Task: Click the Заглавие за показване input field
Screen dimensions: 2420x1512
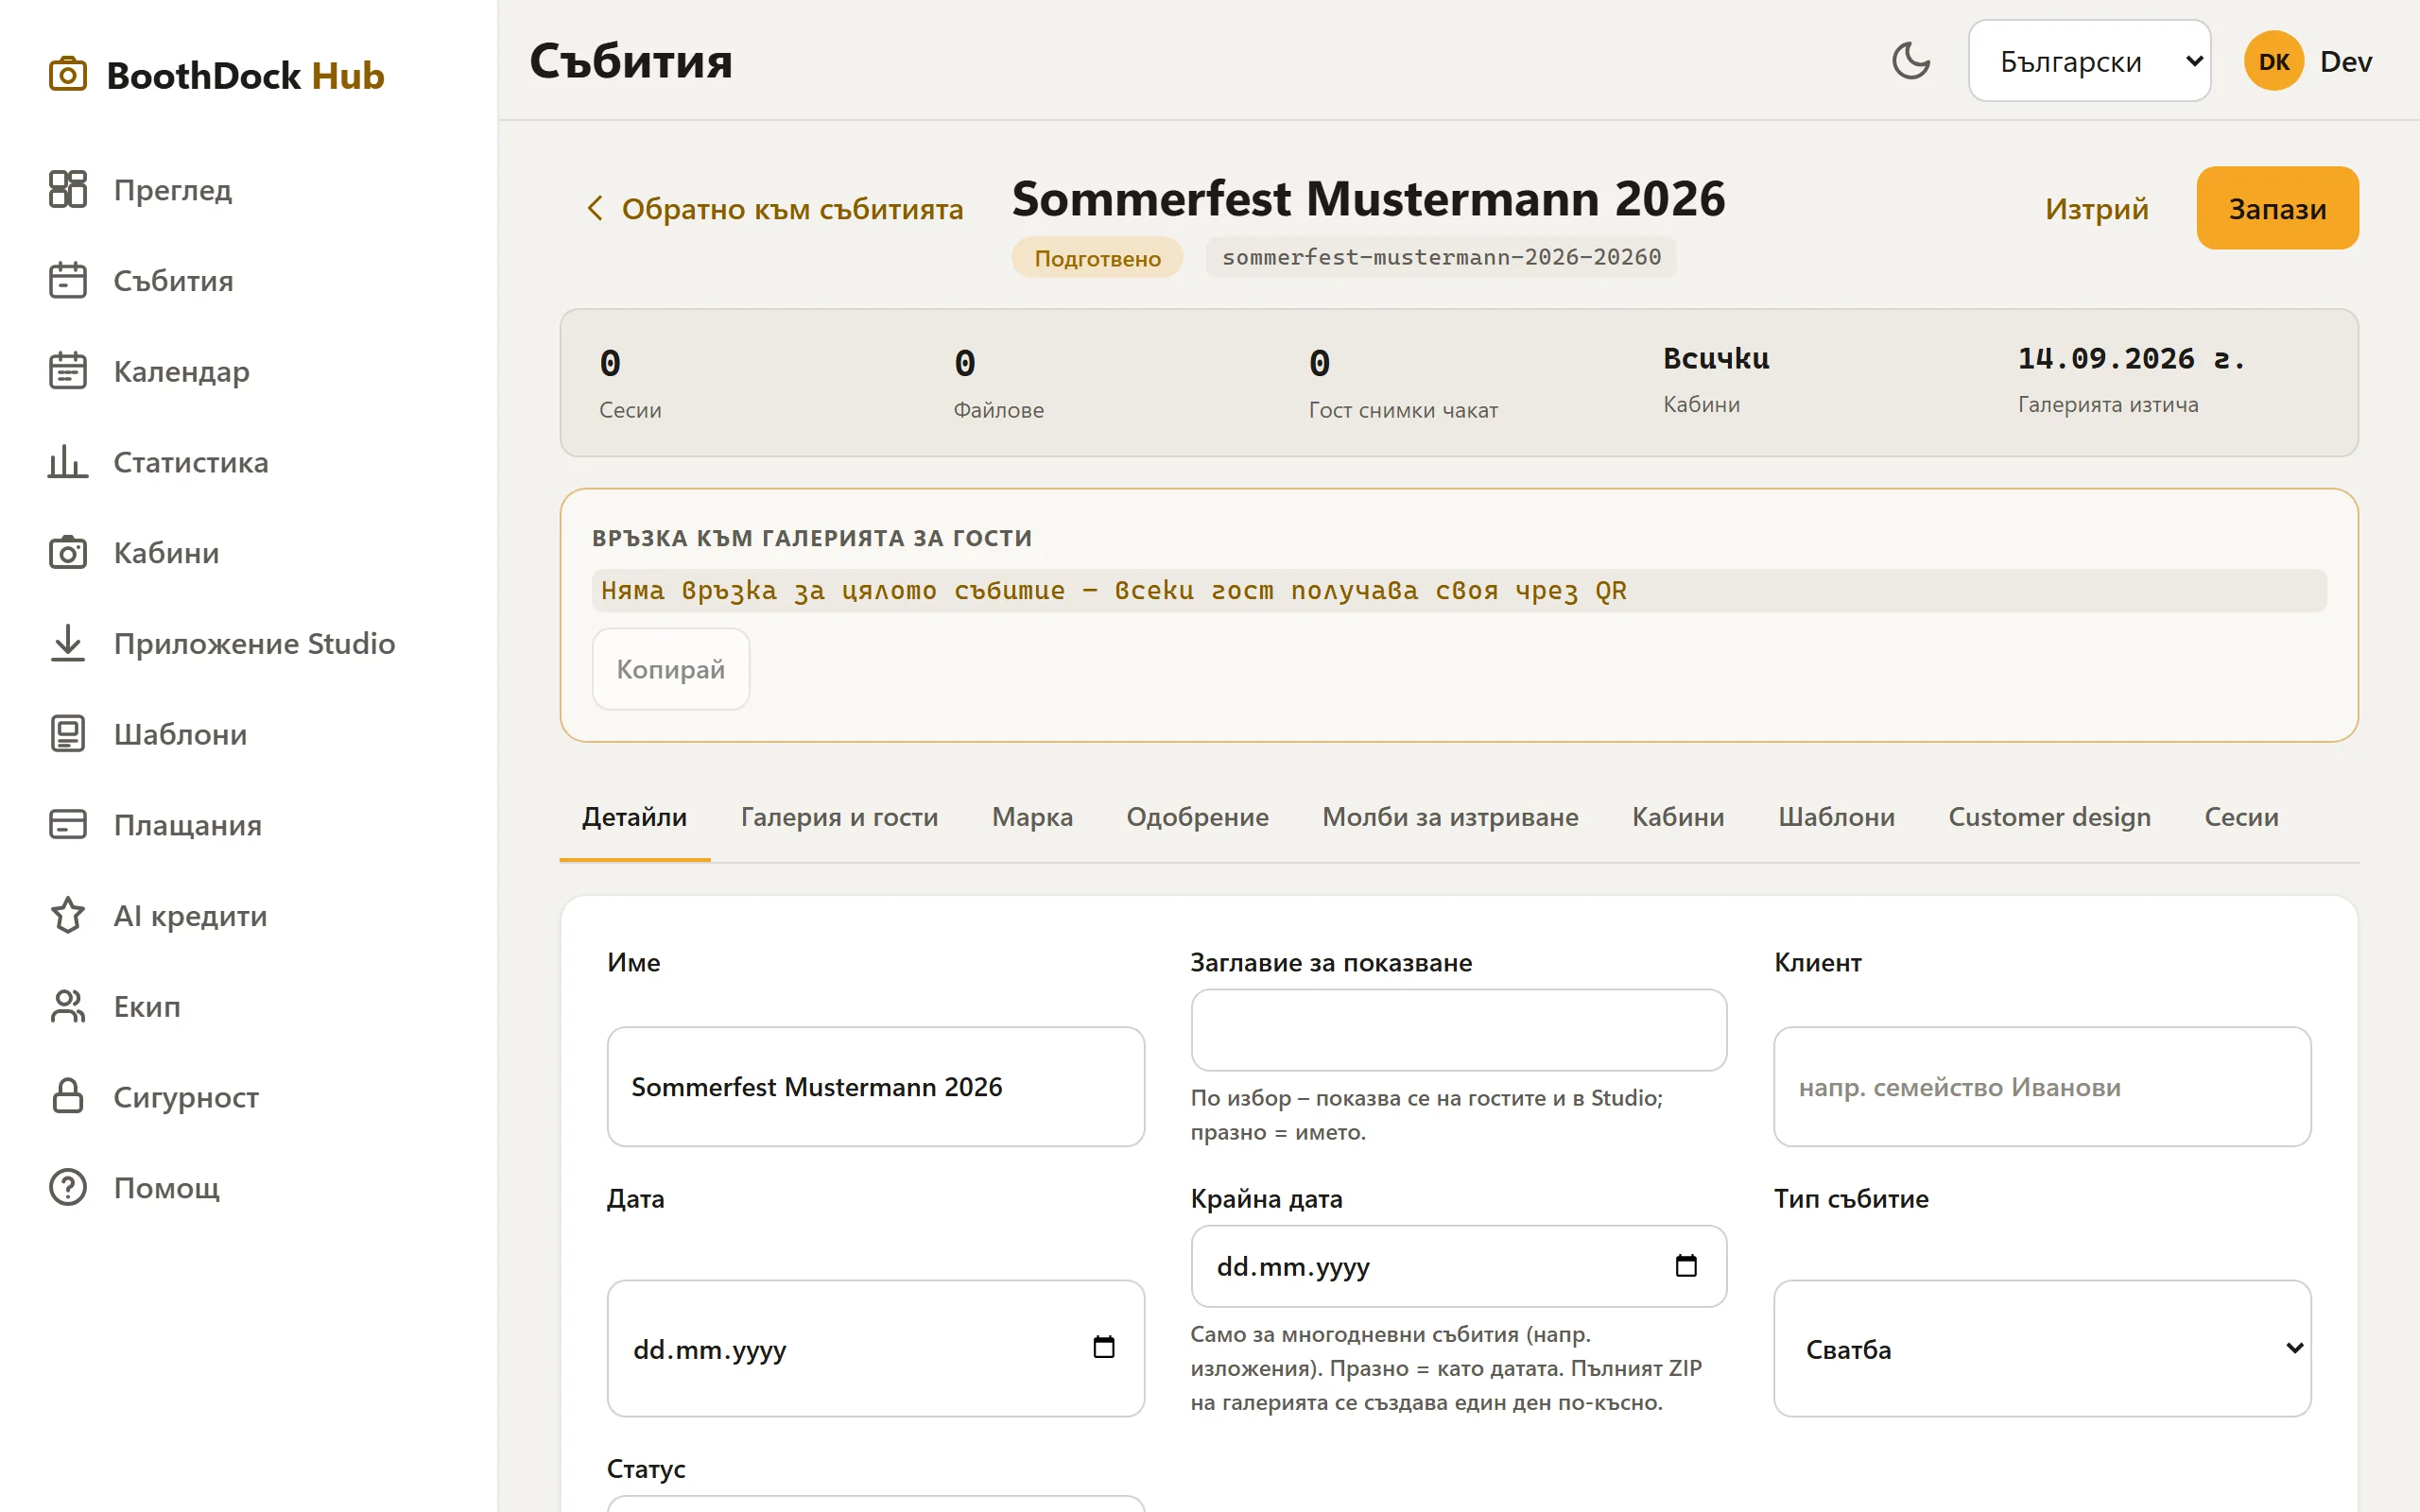Action: click(1458, 1030)
